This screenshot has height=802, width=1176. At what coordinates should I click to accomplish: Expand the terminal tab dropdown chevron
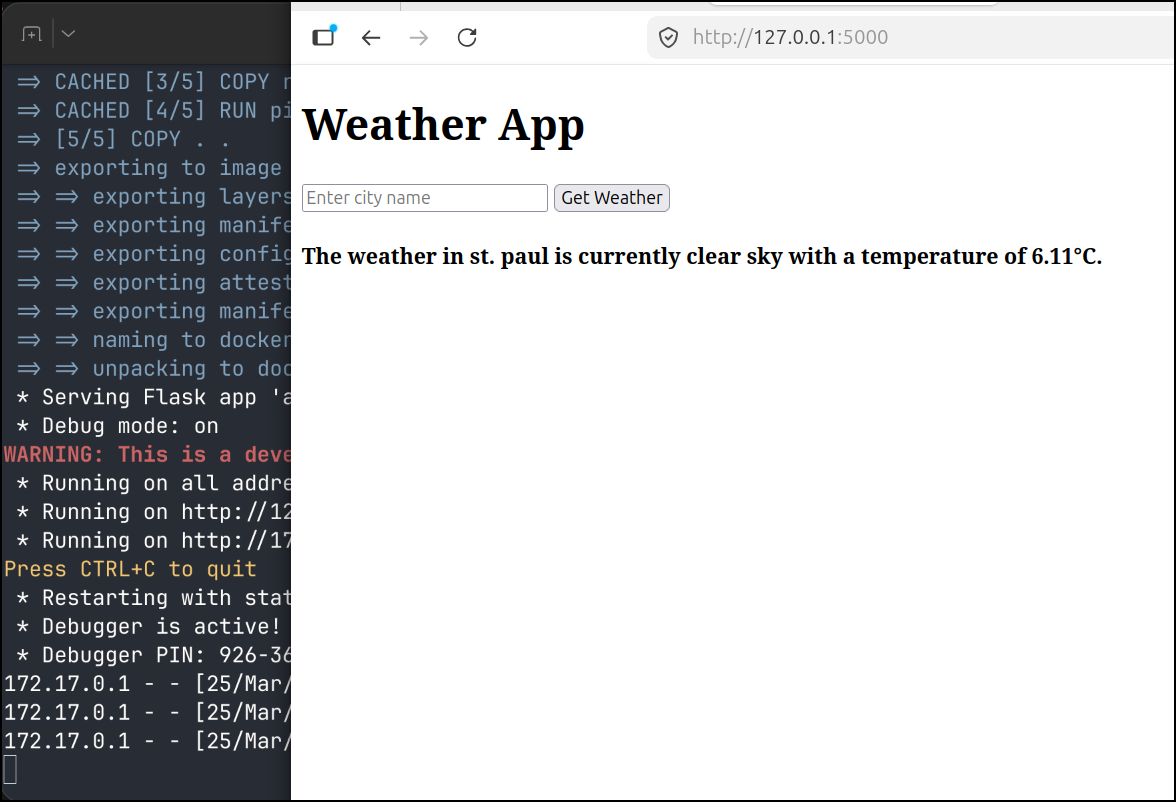[68, 34]
